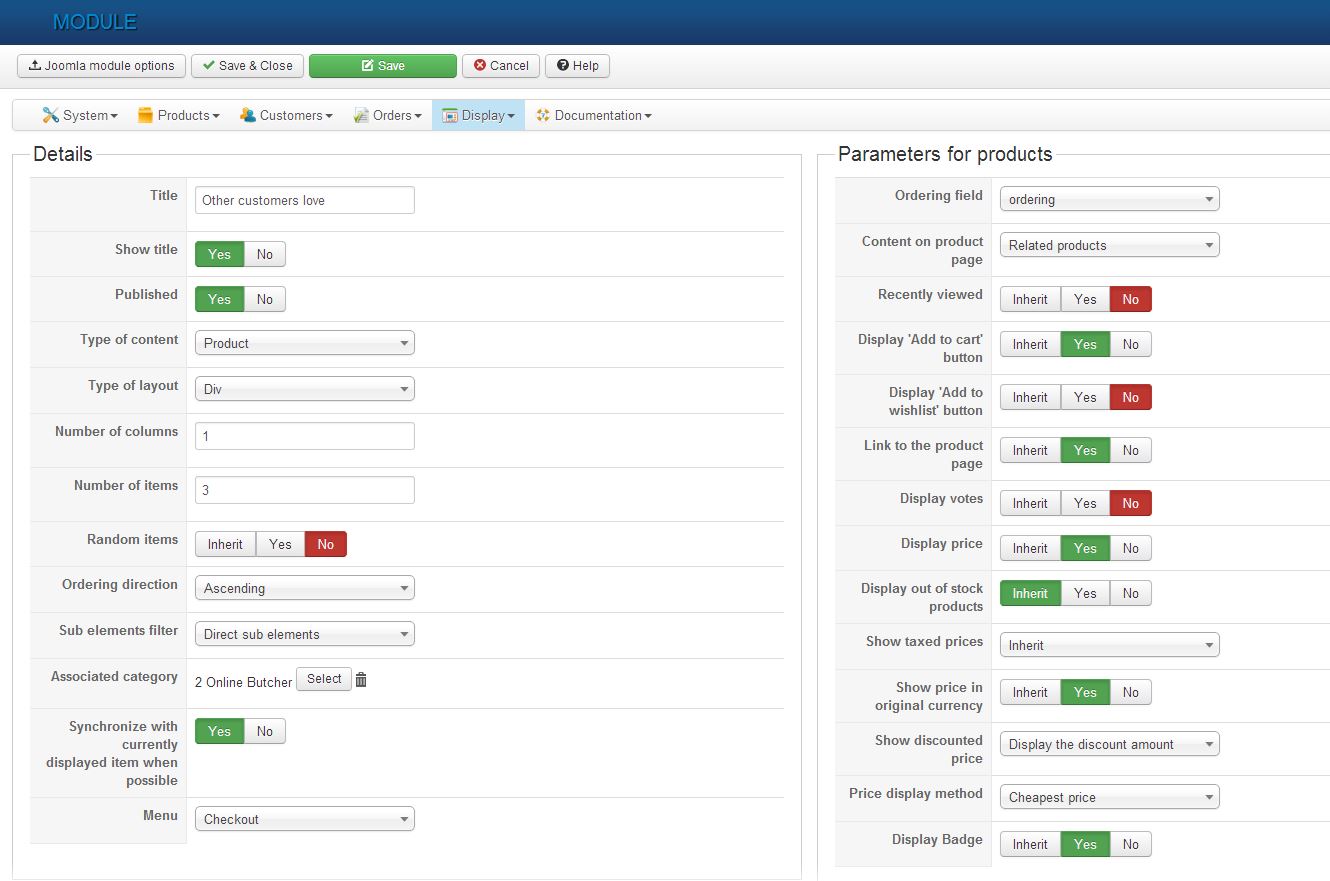Screen dimensions: 1330x881
Task: Set Synchronize with displayed item to No
Action: point(265,731)
